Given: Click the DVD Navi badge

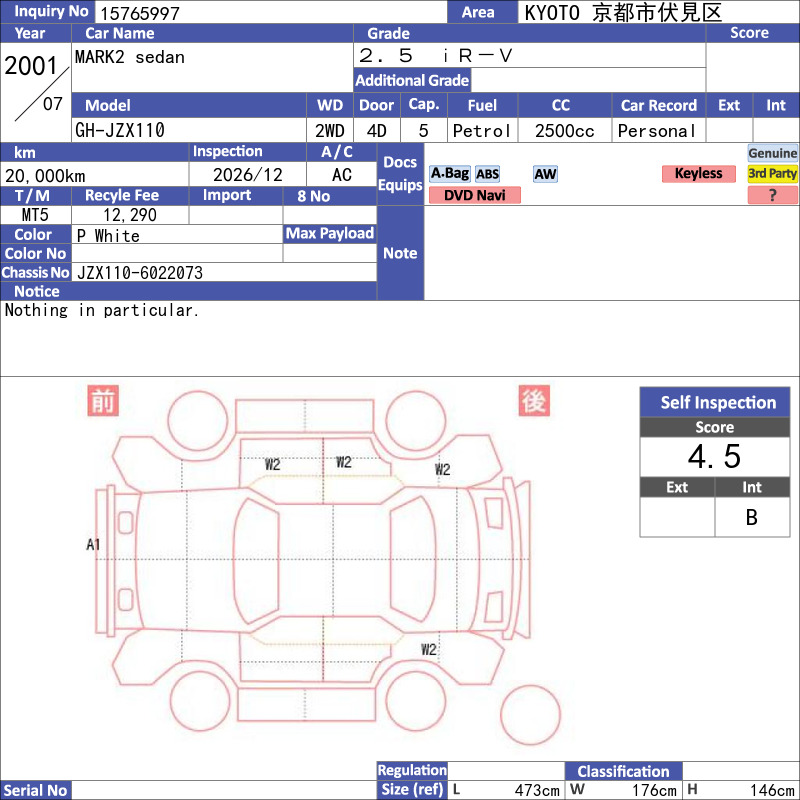Looking at the screenshot, I should click(474, 195).
